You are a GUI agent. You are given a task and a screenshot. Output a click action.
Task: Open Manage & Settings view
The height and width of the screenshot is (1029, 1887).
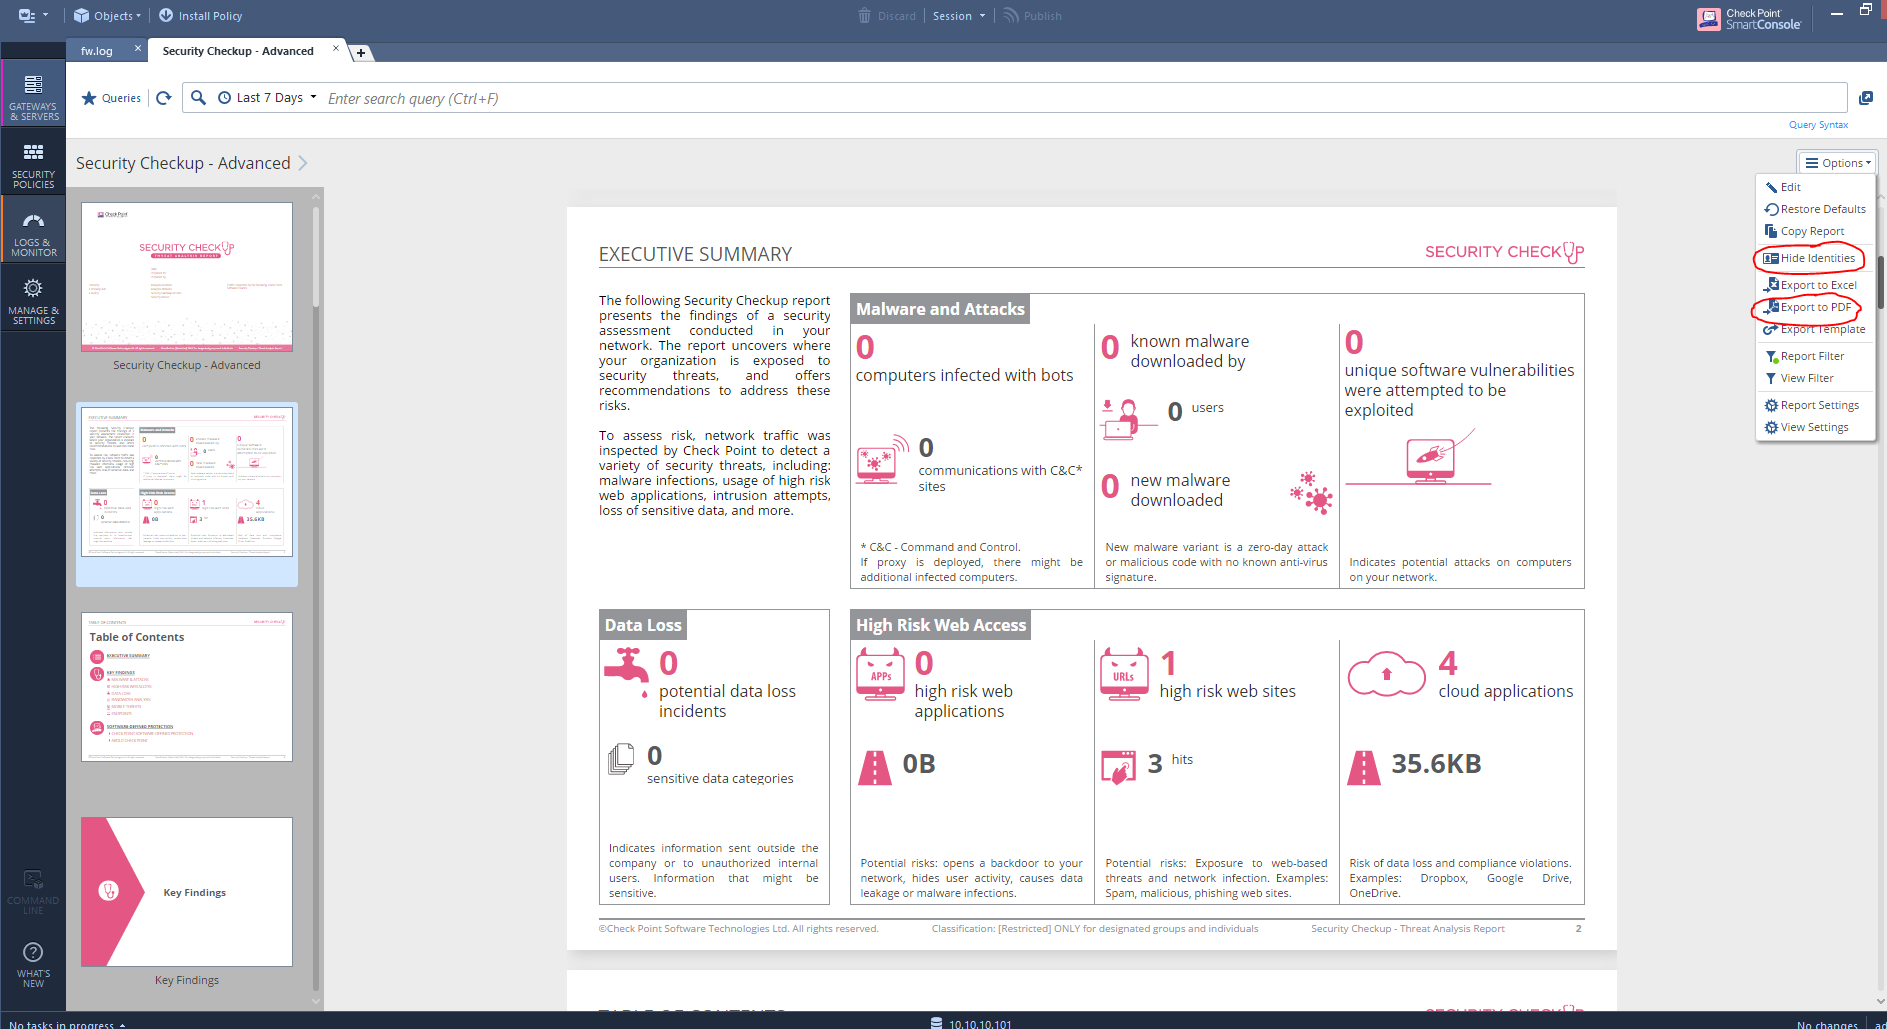click(33, 301)
